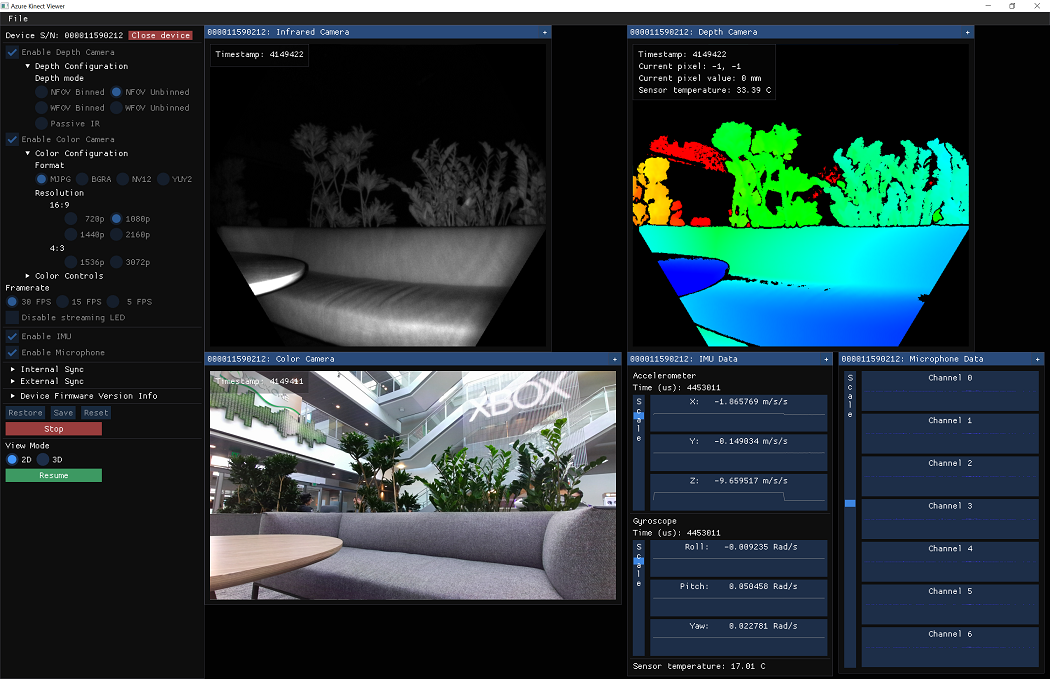Screen dimensions: 1050x679
Task: Click the Color Camera image view
Action: pyautogui.click(x=412, y=485)
